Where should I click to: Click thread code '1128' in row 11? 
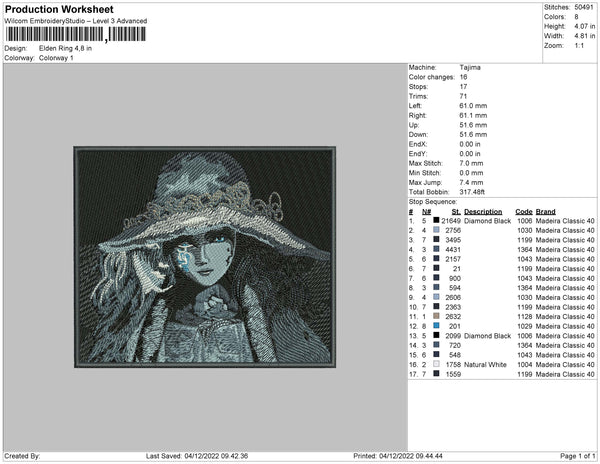(x=525, y=317)
